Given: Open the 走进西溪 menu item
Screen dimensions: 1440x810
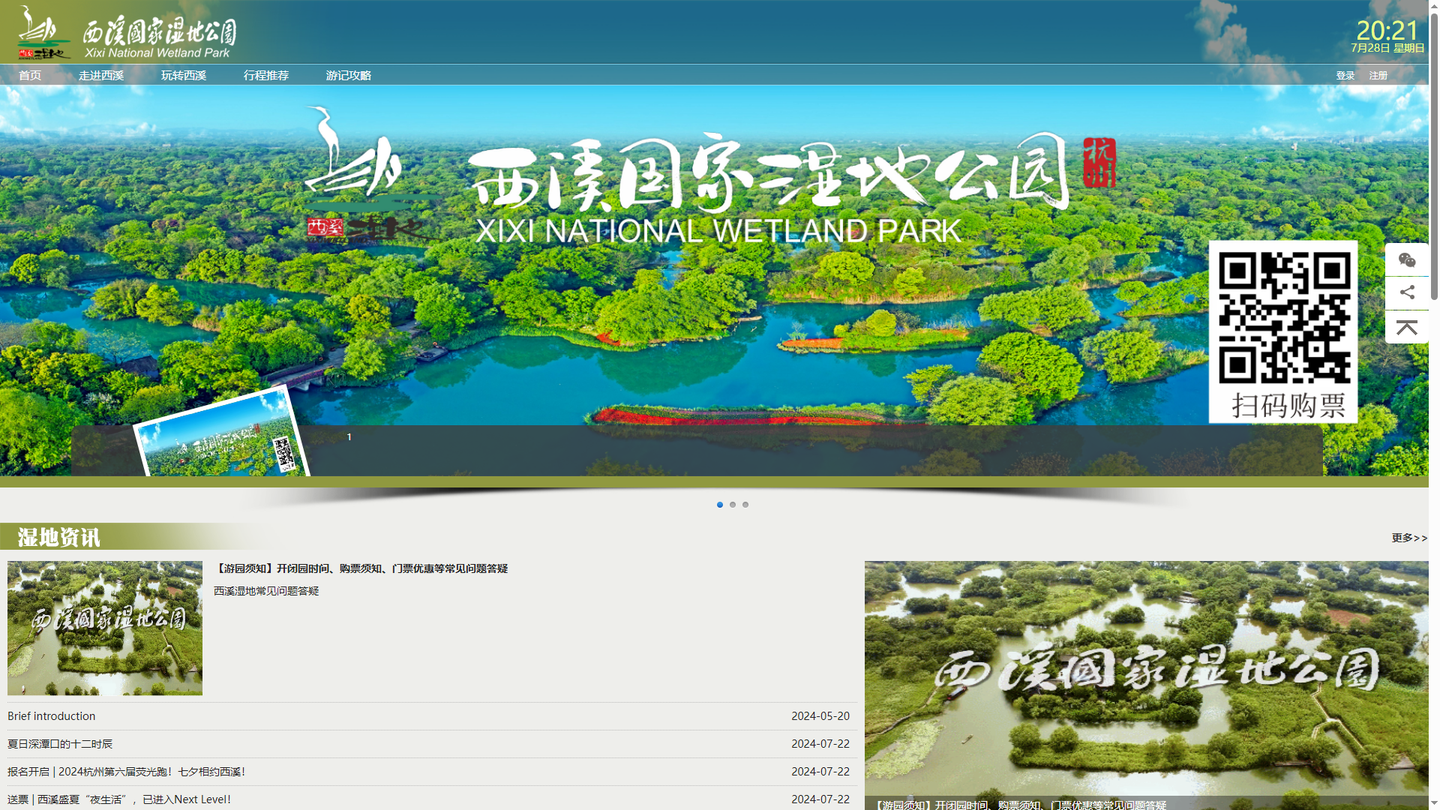Looking at the screenshot, I should tap(101, 76).
